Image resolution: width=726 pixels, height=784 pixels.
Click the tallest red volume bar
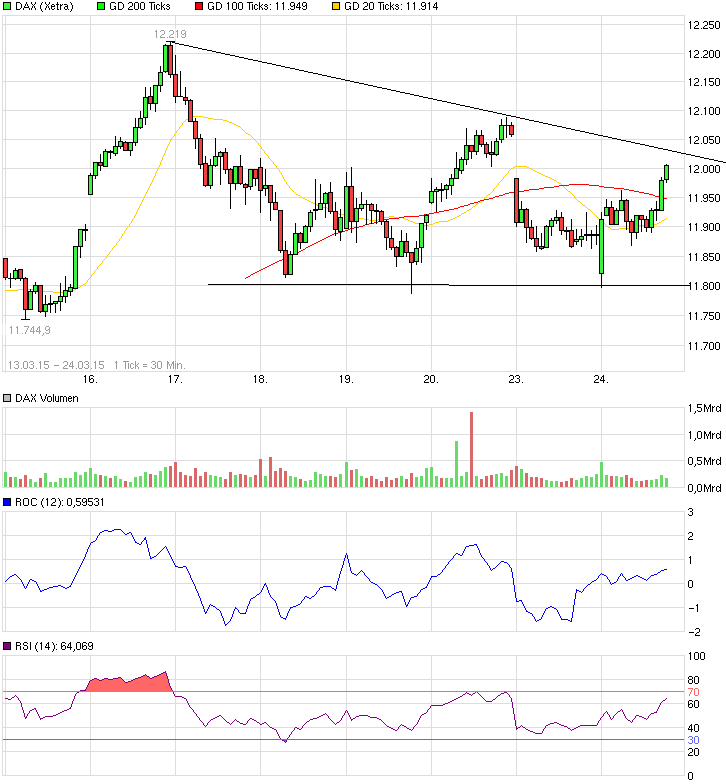pos(471,450)
